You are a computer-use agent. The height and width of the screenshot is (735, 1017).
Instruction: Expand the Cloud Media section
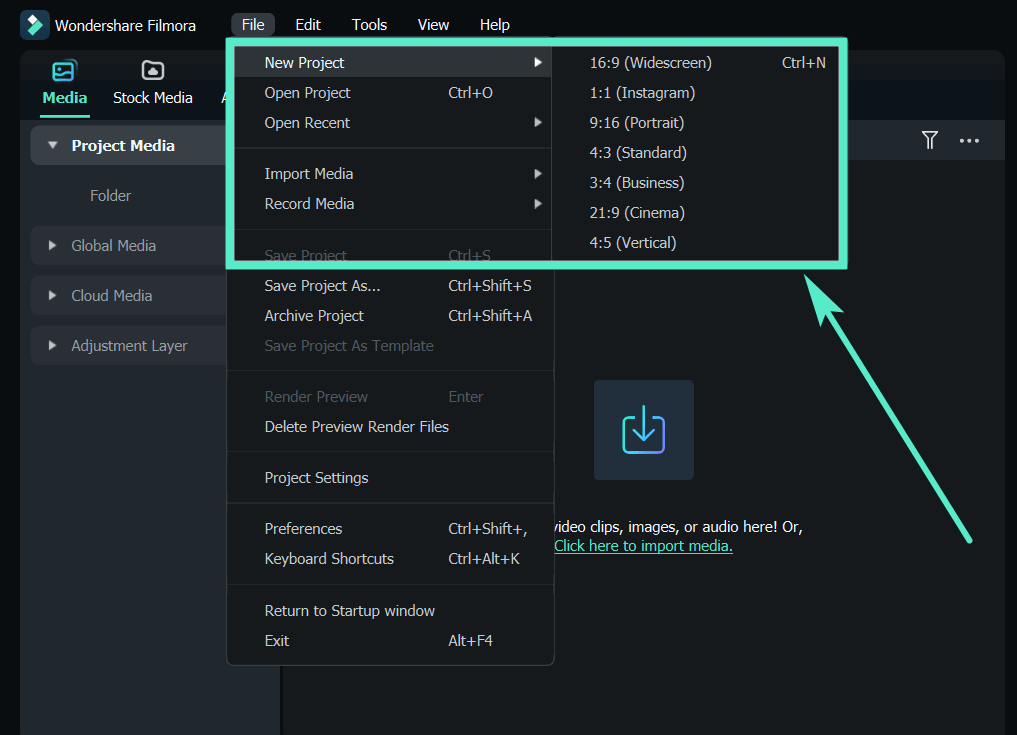pyautogui.click(x=53, y=295)
